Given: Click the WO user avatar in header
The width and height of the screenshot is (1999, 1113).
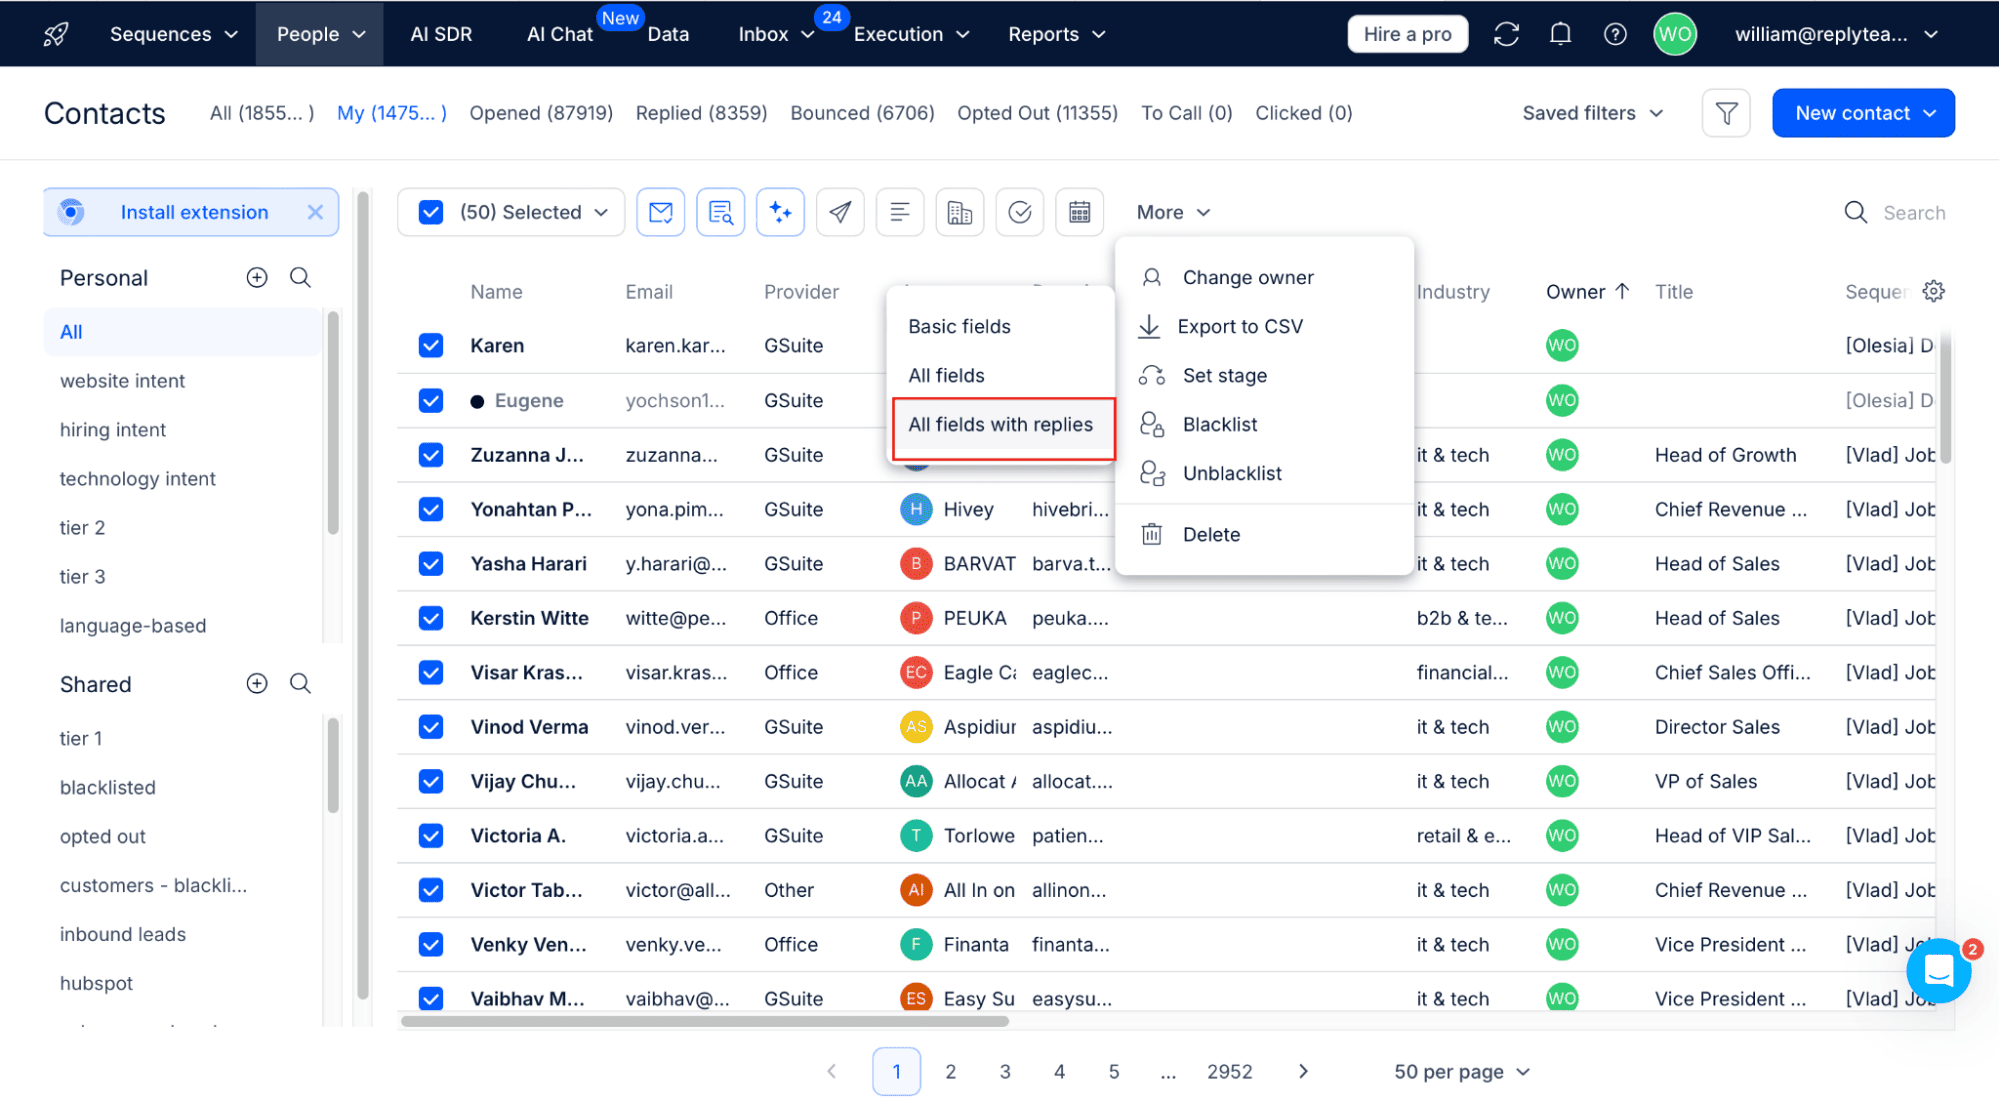Looking at the screenshot, I should click(1675, 34).
